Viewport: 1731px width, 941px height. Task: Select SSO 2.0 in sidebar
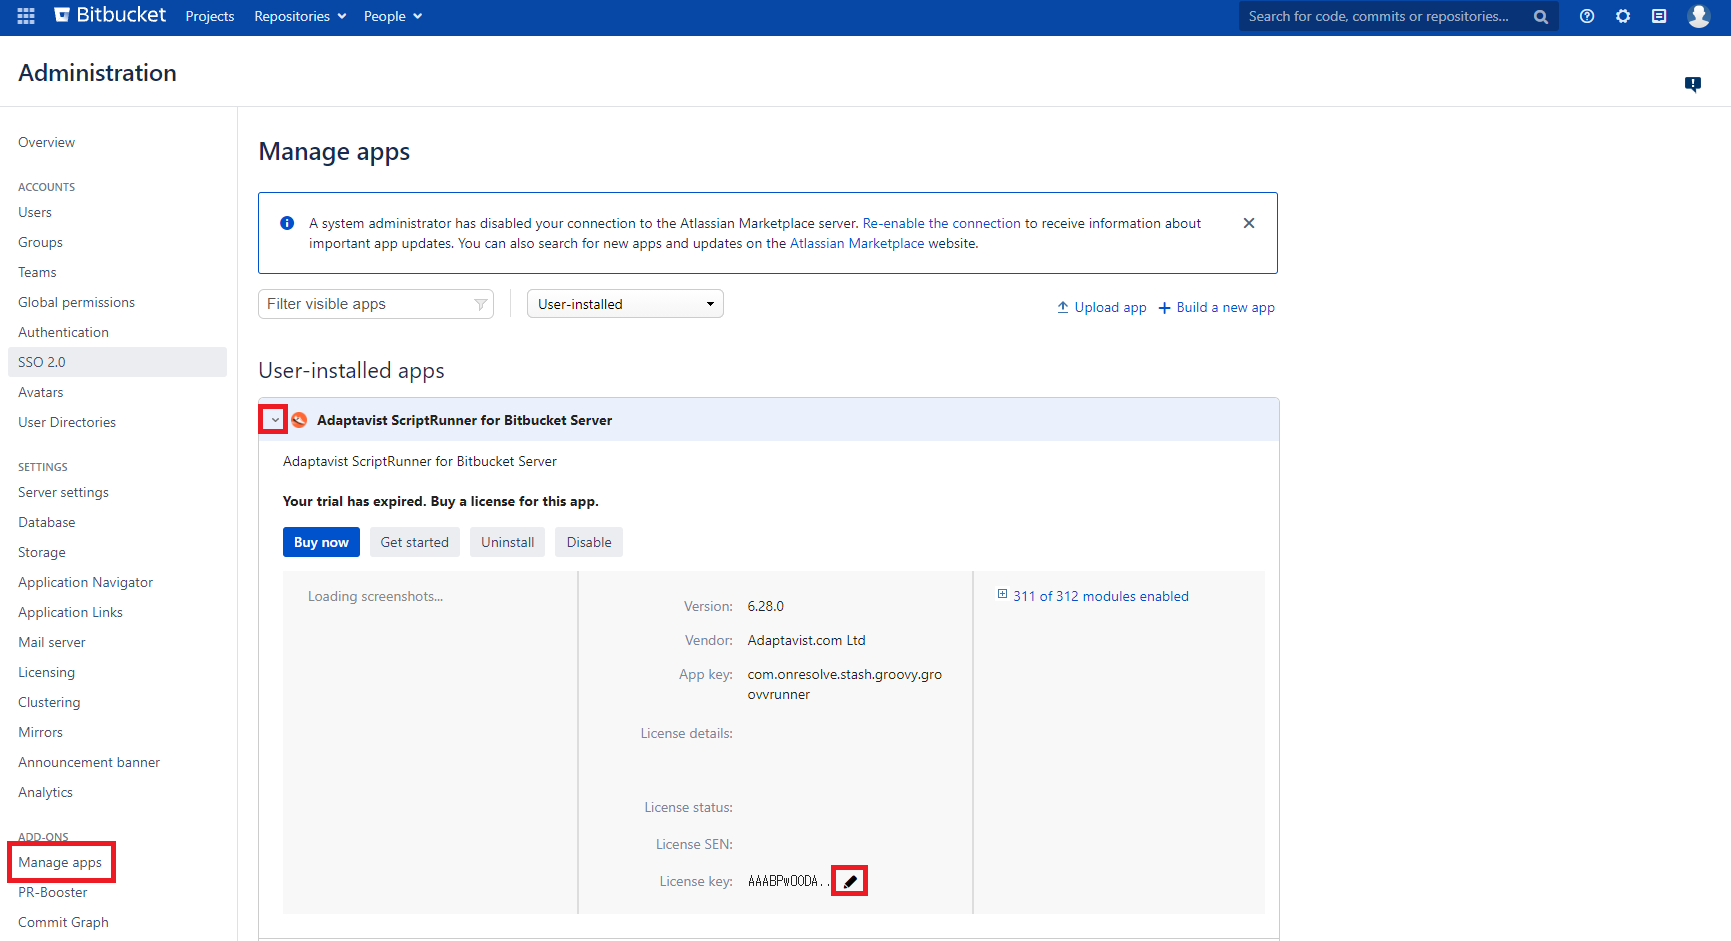click(117, 362)
